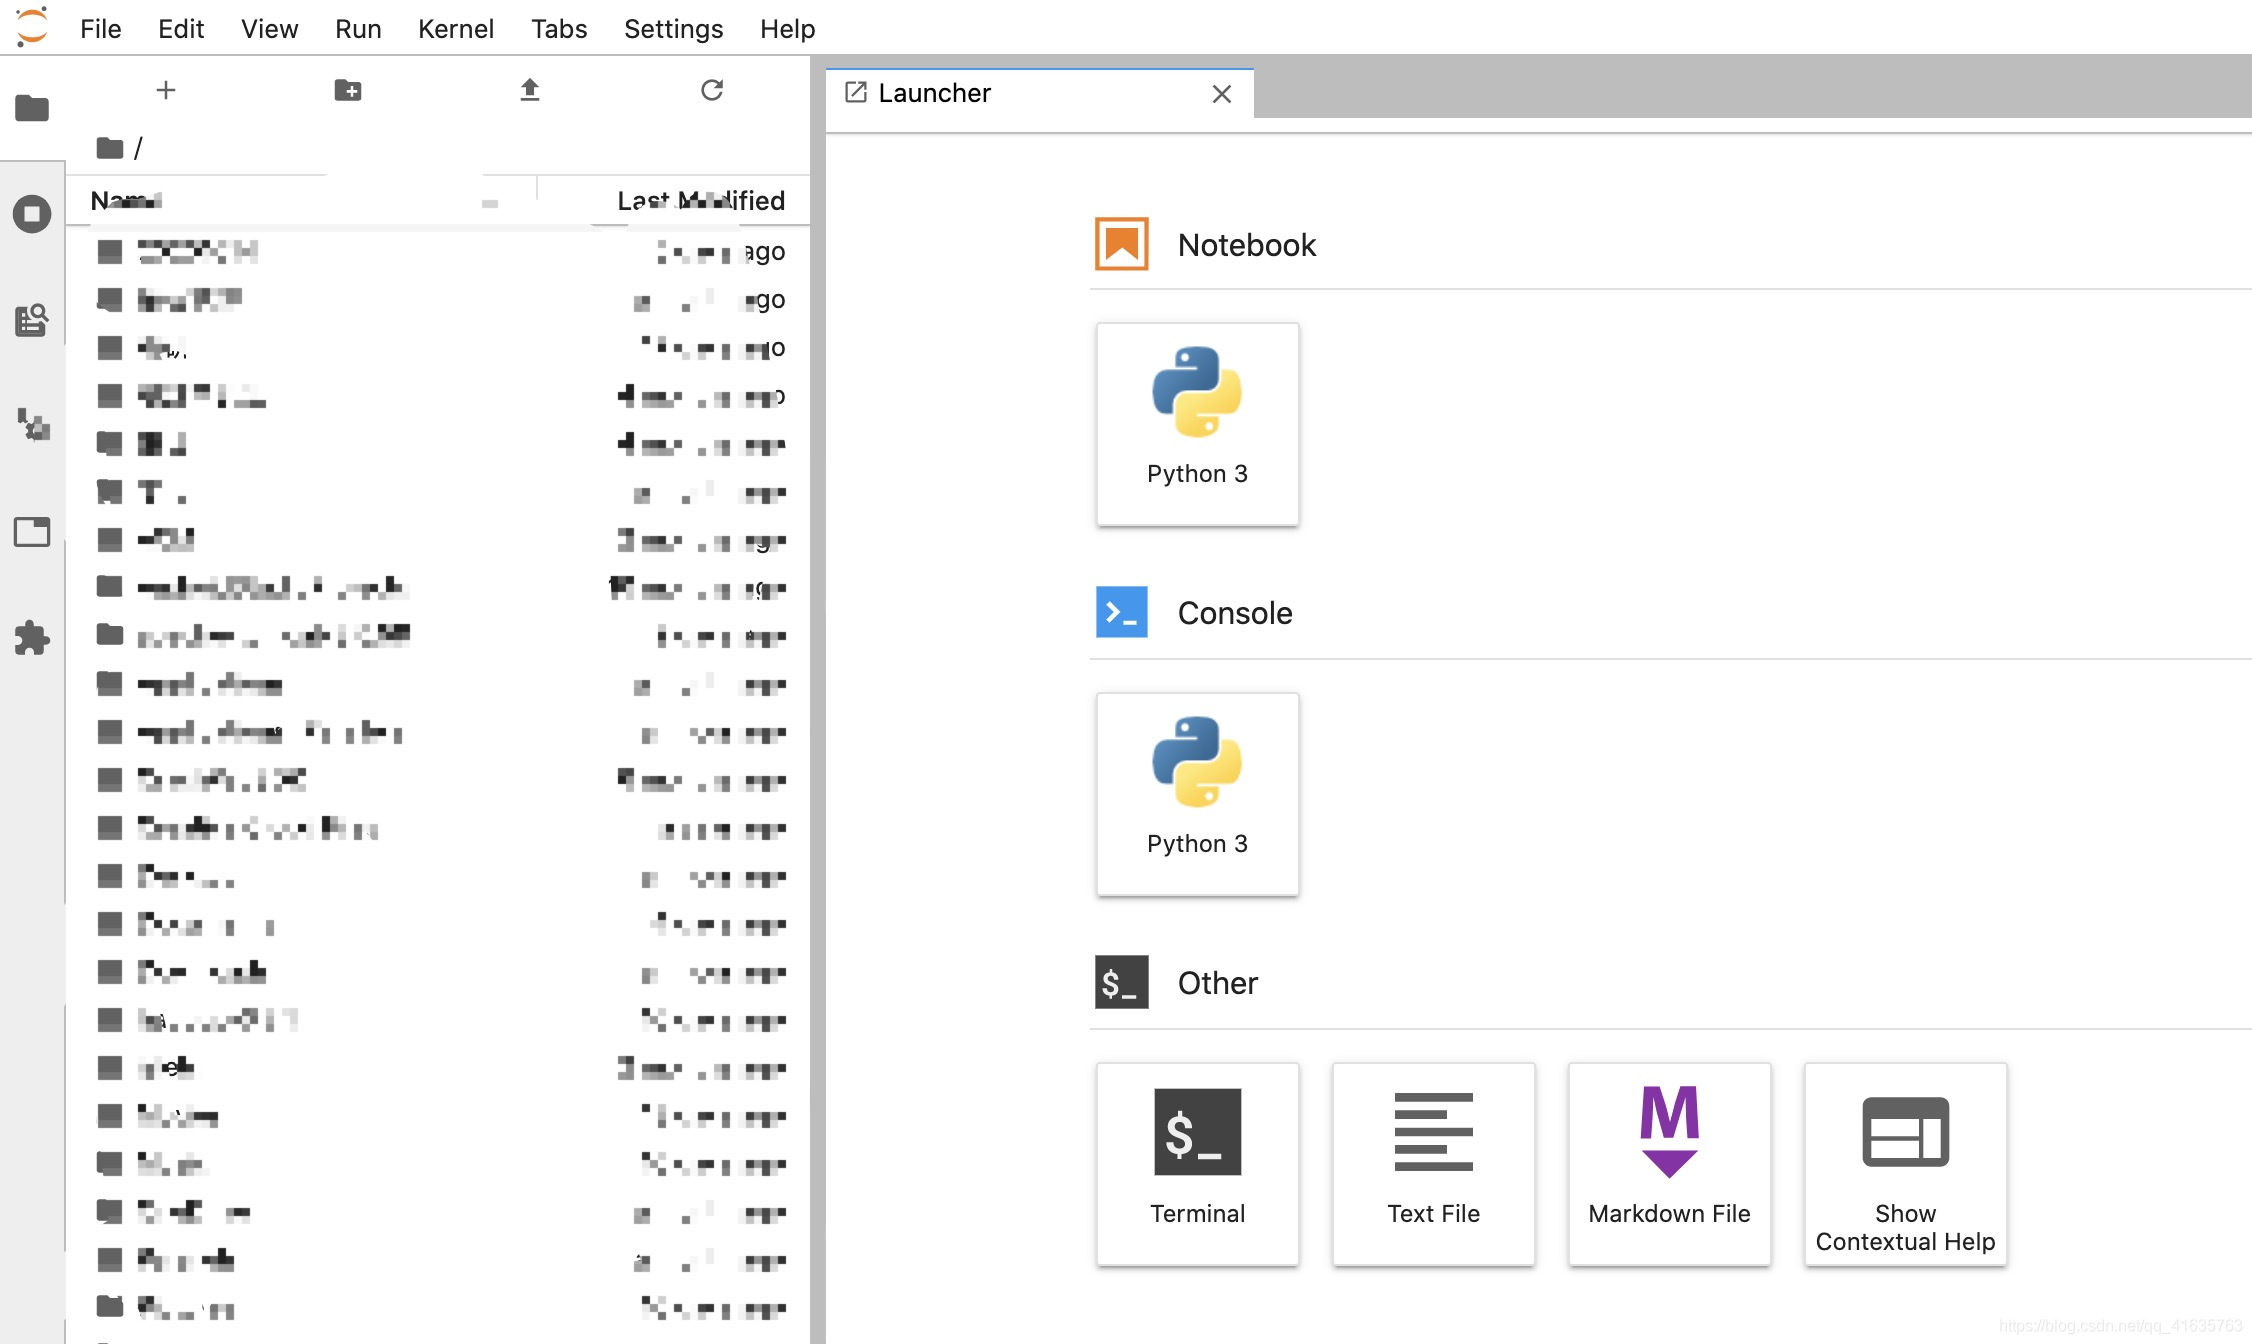Open the Extension Manager puzzle icon
Image resolution: width=2252 pixels, height=1344 pixels.
coord(32,638)
